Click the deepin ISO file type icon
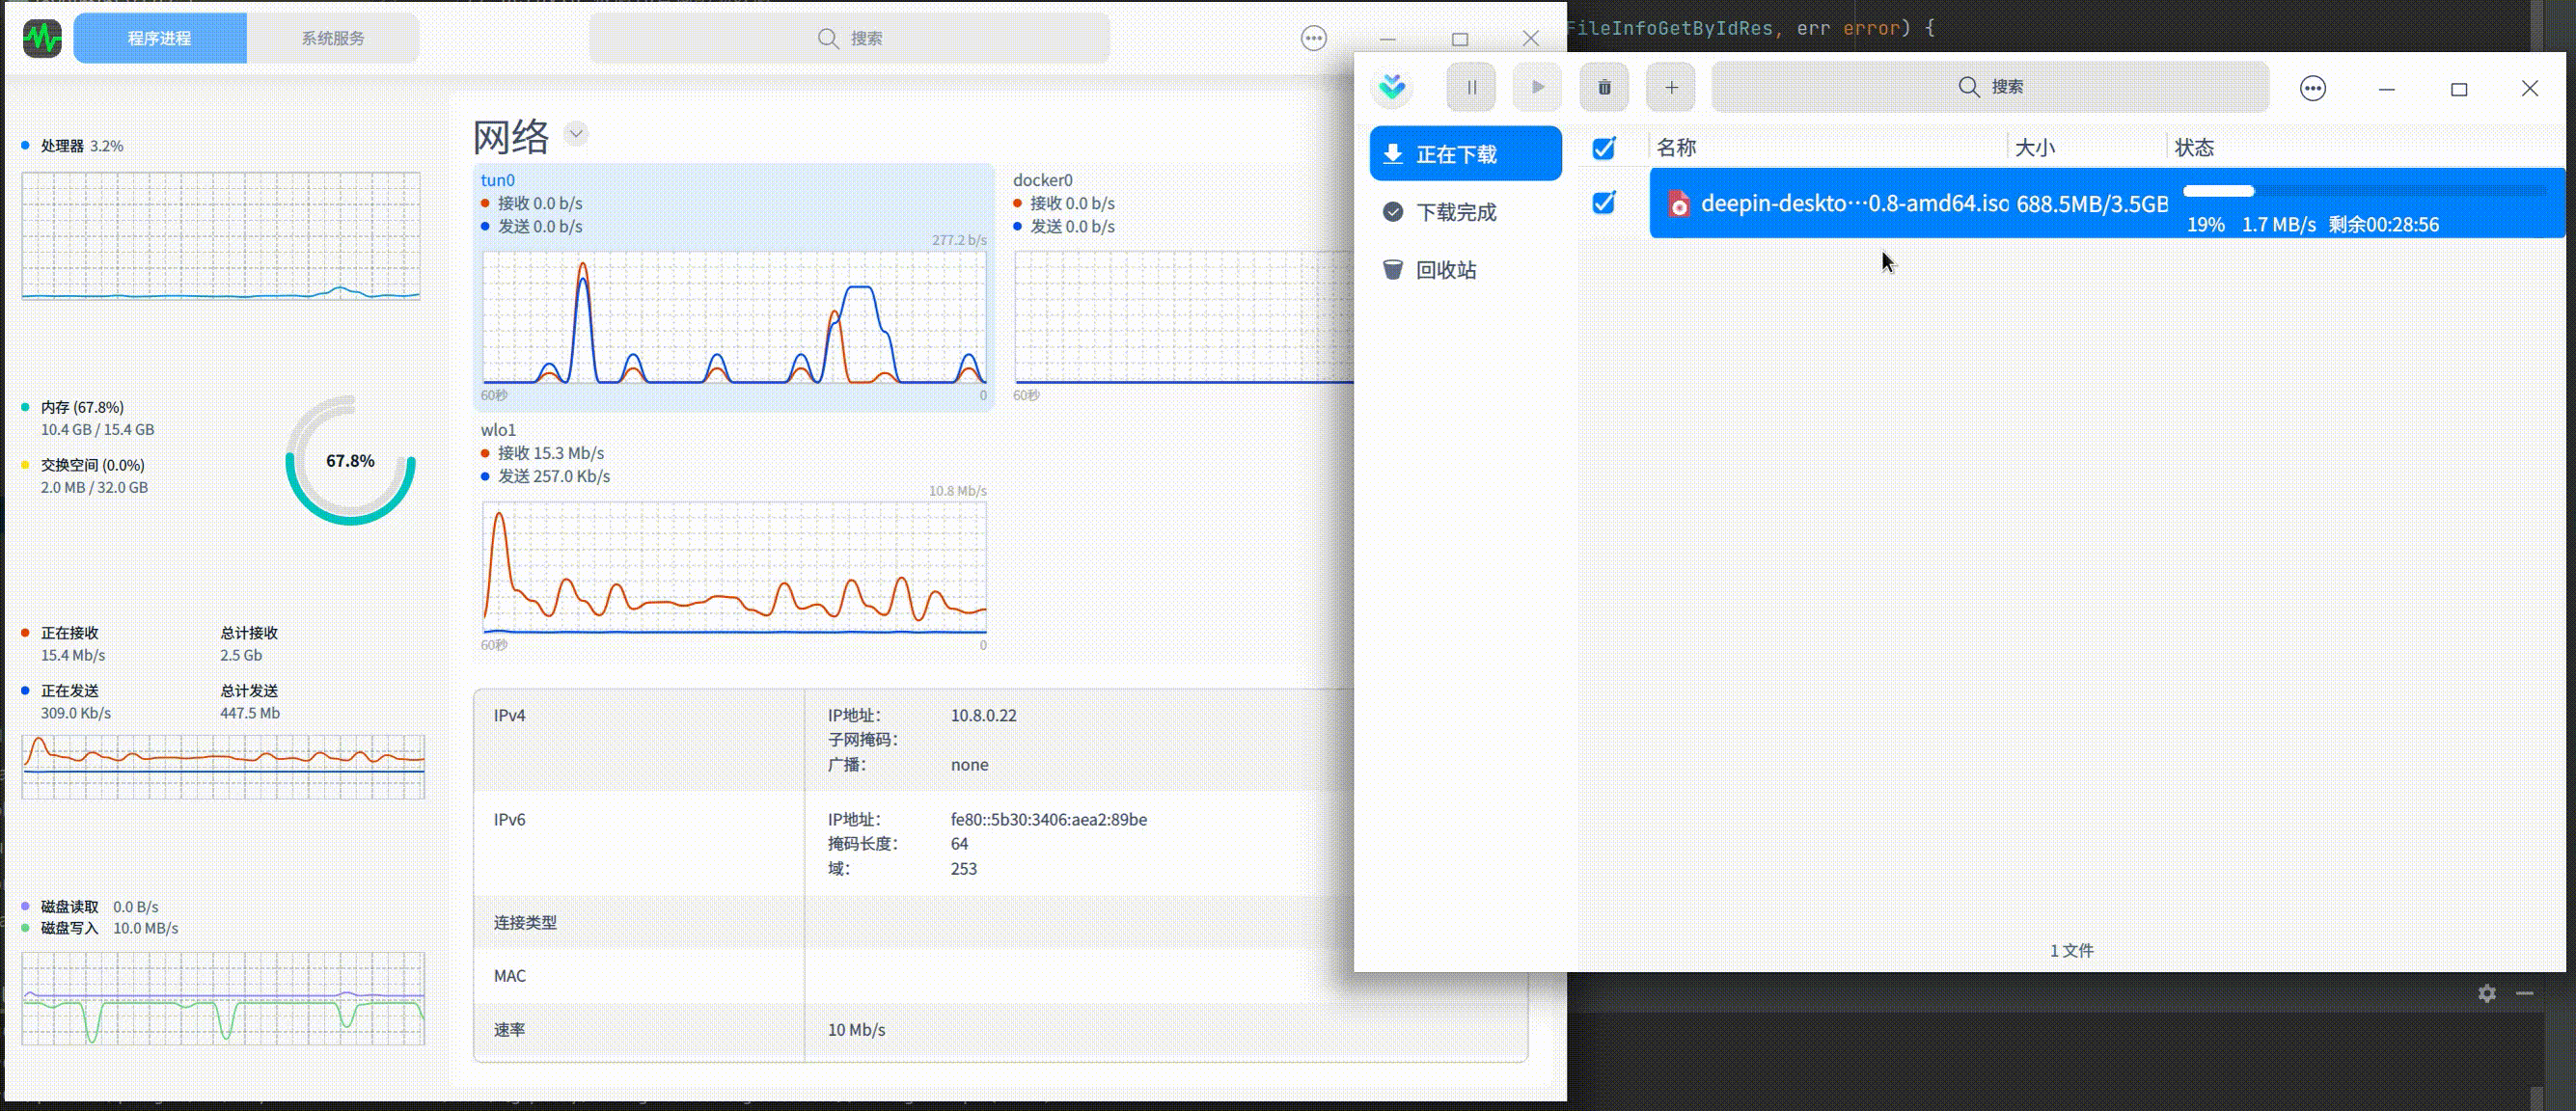The width and height of the screenshot is (2576, 1111). click(1679, 205)
